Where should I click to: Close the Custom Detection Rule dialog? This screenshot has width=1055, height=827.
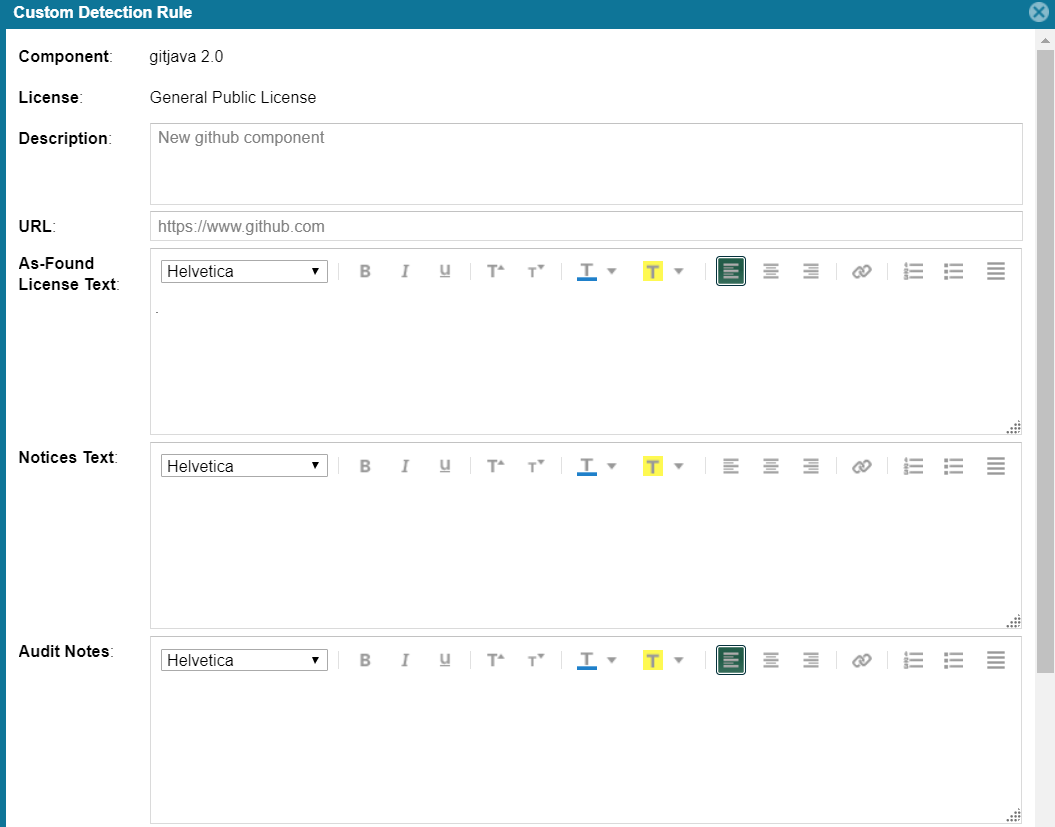[x=1039, y=13]
